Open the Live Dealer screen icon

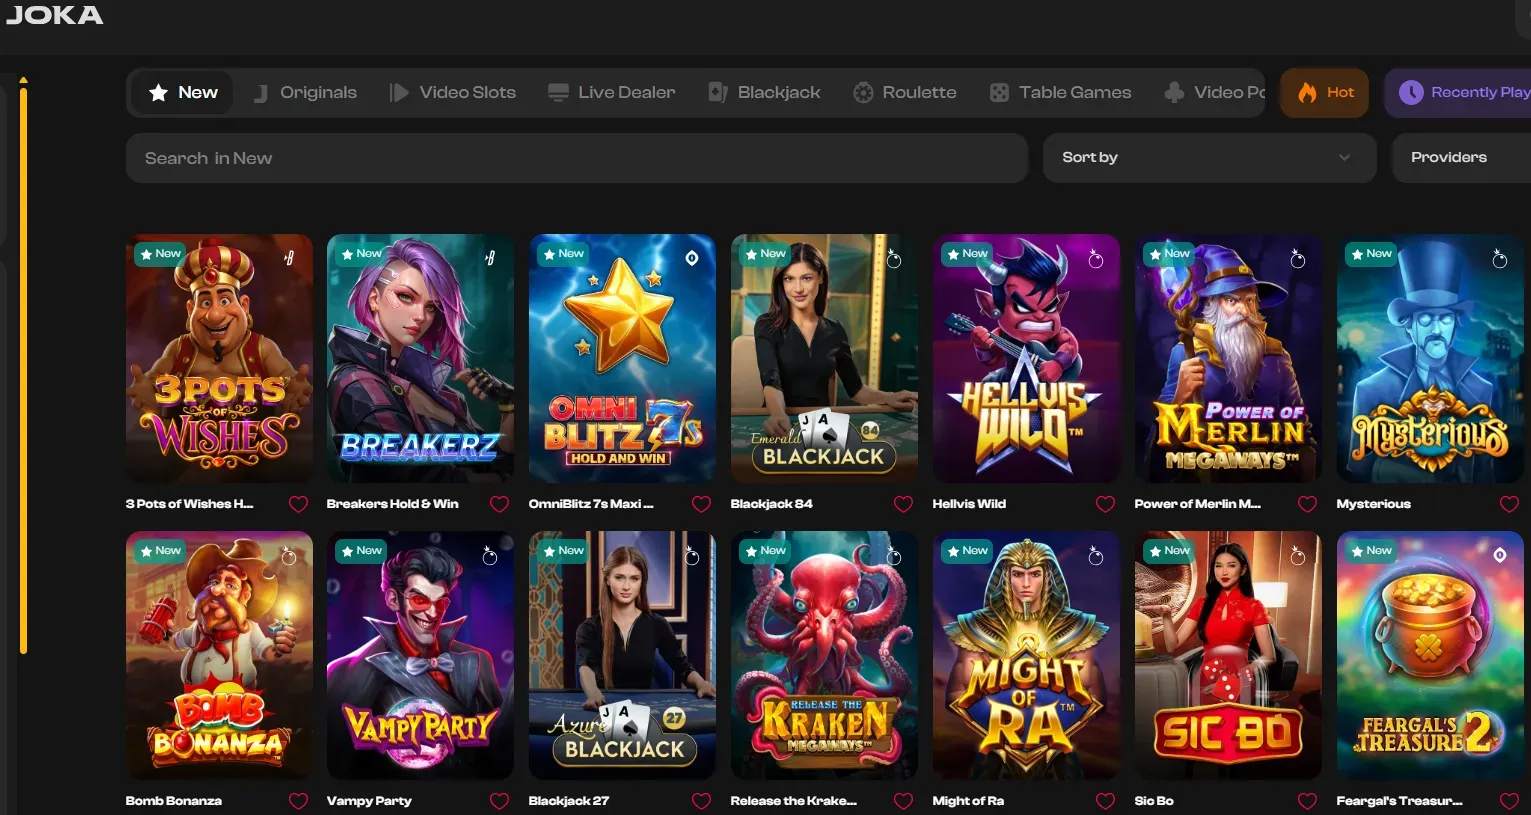click(557, 92)
